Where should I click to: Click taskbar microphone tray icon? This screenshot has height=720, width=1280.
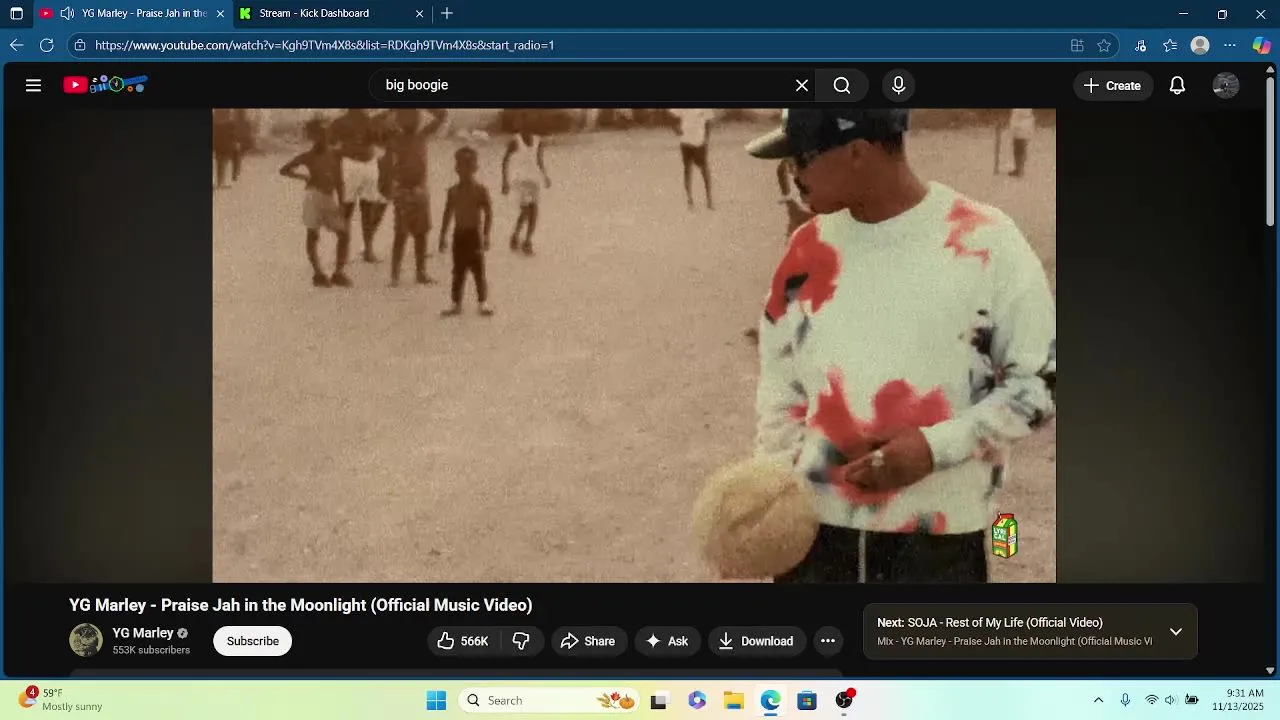[x=1125, y=700]
